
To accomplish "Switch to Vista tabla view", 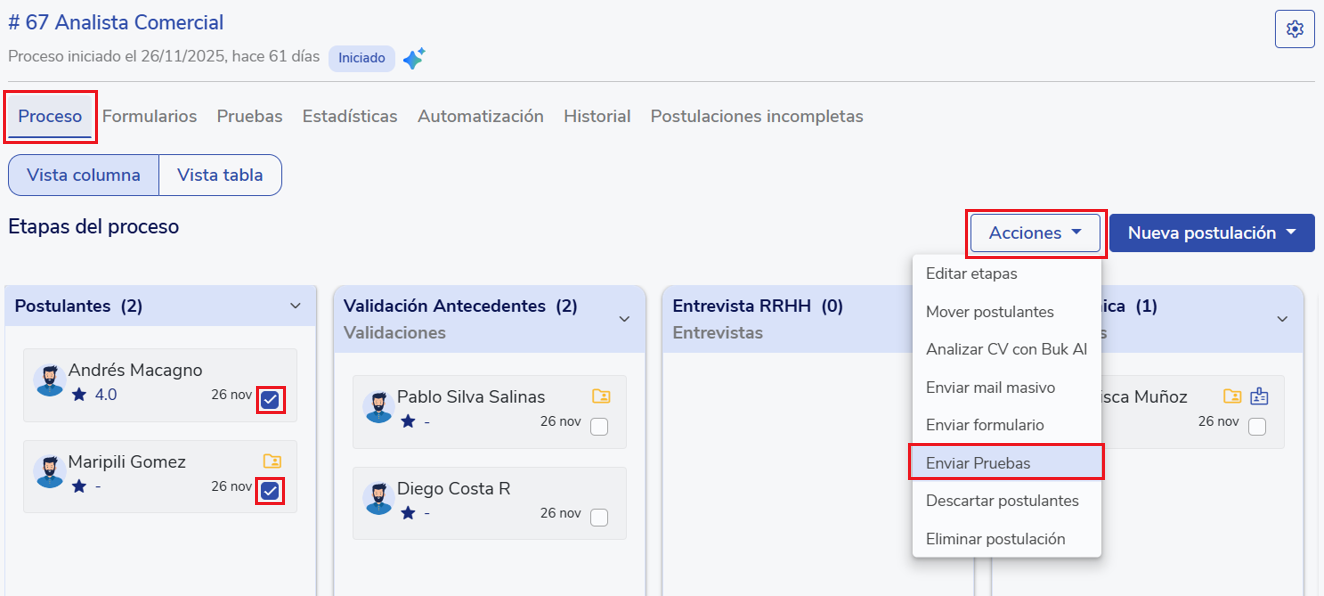I will pyautogui.click(x=220, y=175).
